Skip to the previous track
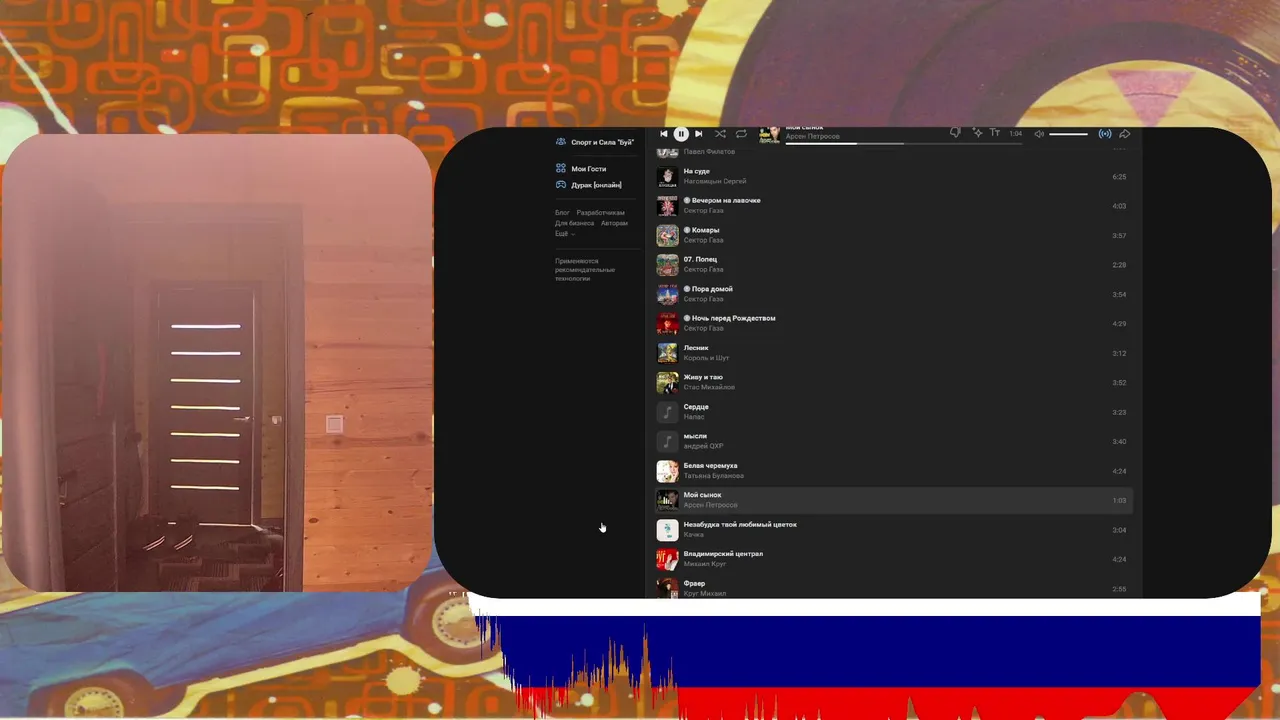Screen dimensions: 1280x720 coord(663,134)
